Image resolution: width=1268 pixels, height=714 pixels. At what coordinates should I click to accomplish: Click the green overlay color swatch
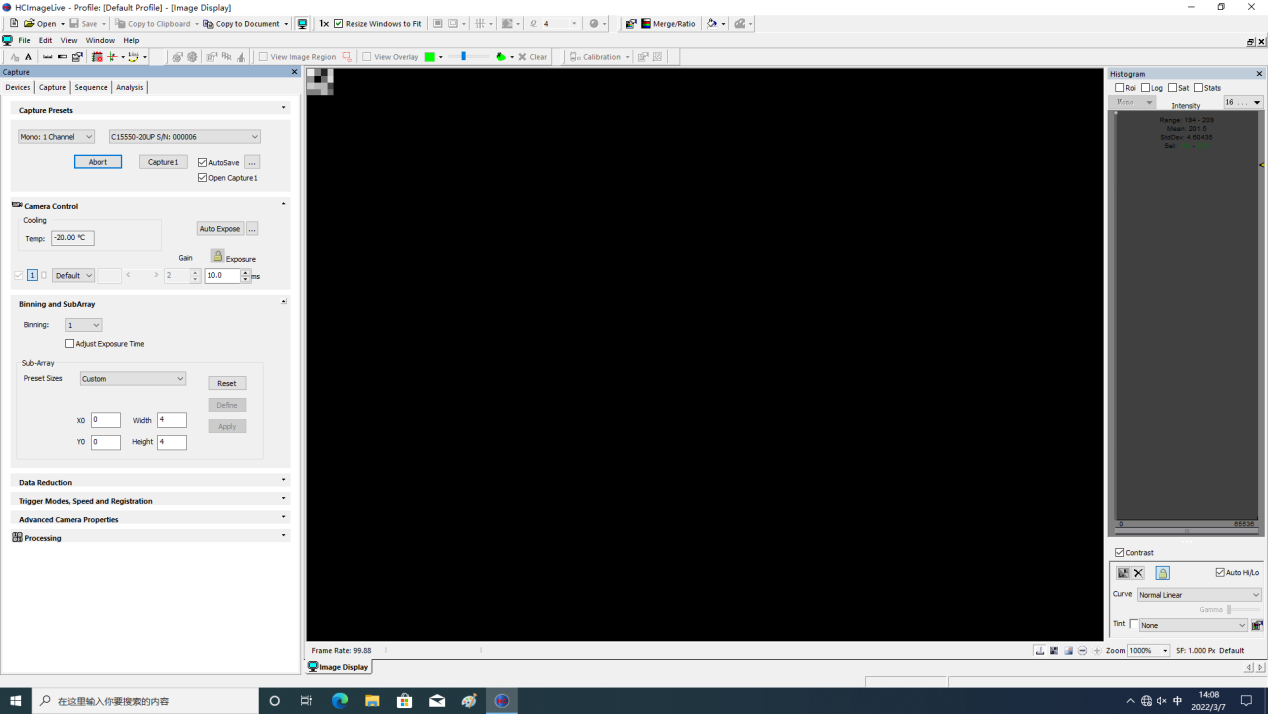pos(430,57)
